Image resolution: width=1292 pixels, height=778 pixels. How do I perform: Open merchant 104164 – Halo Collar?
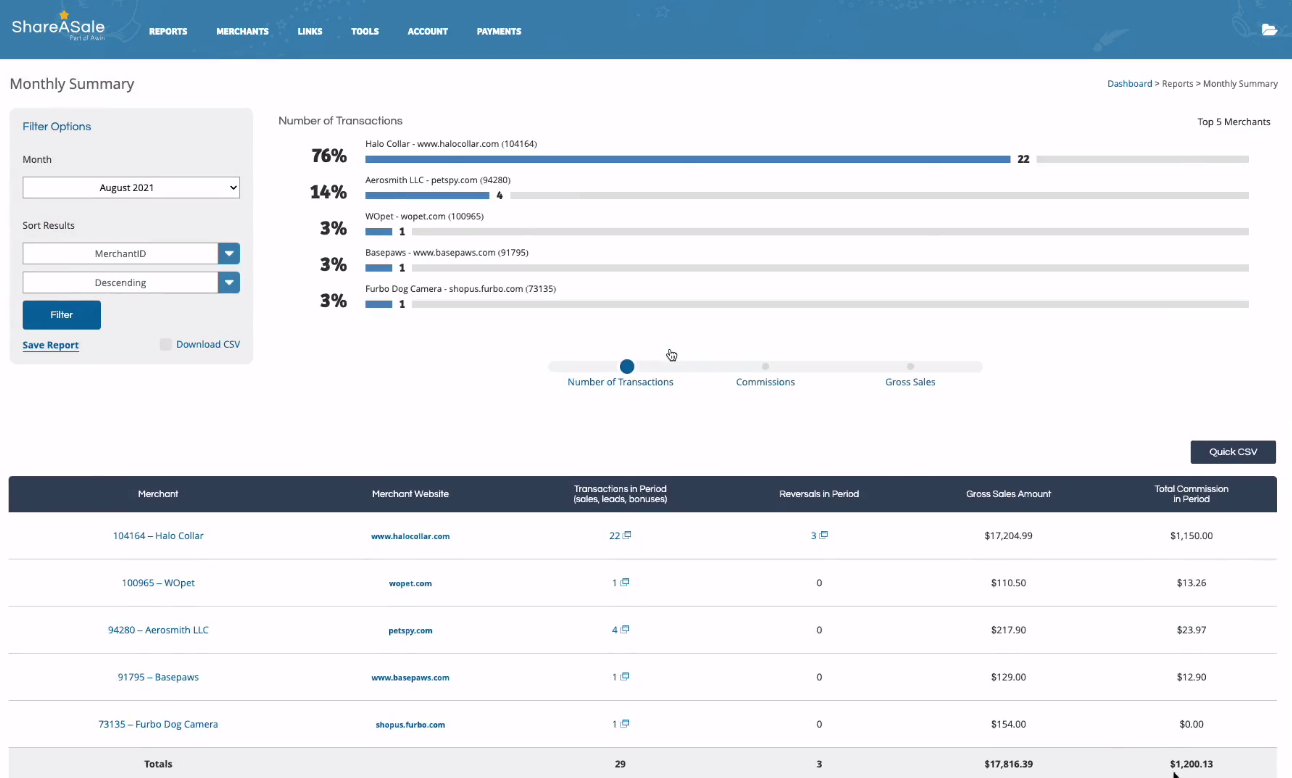(158, 536)
